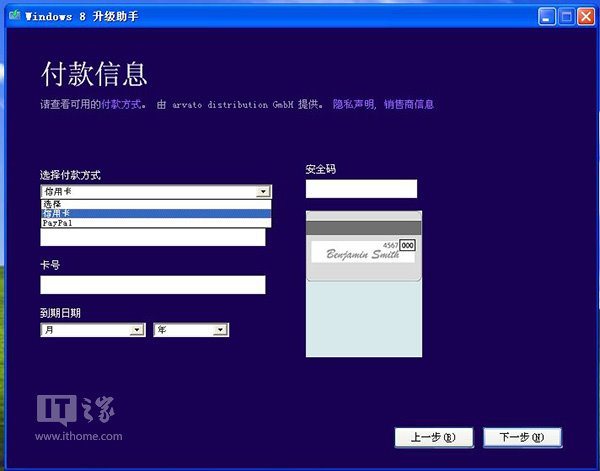Open the 隐私声明 link
The width and height of the screenshot is (600, 471).
(353, 104)
